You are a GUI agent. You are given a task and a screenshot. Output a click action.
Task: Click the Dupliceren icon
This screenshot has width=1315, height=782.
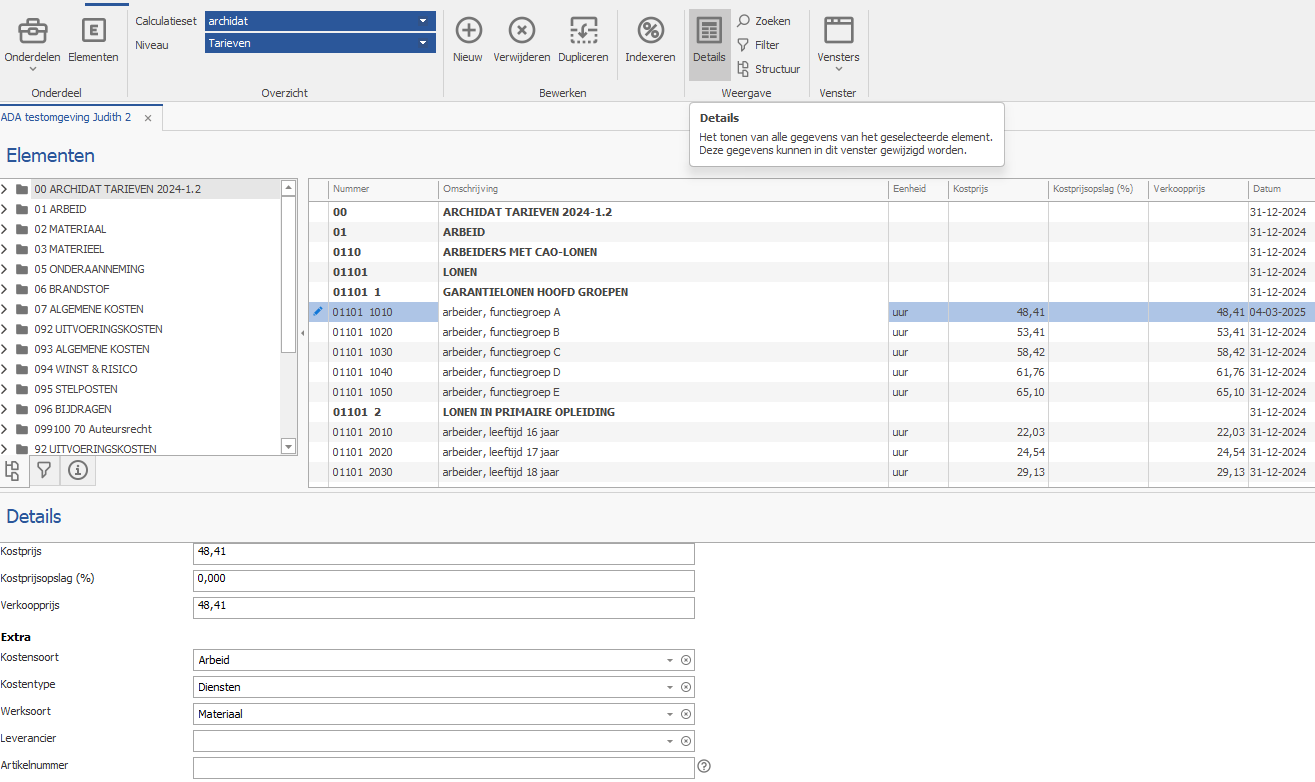pos(583,30)
